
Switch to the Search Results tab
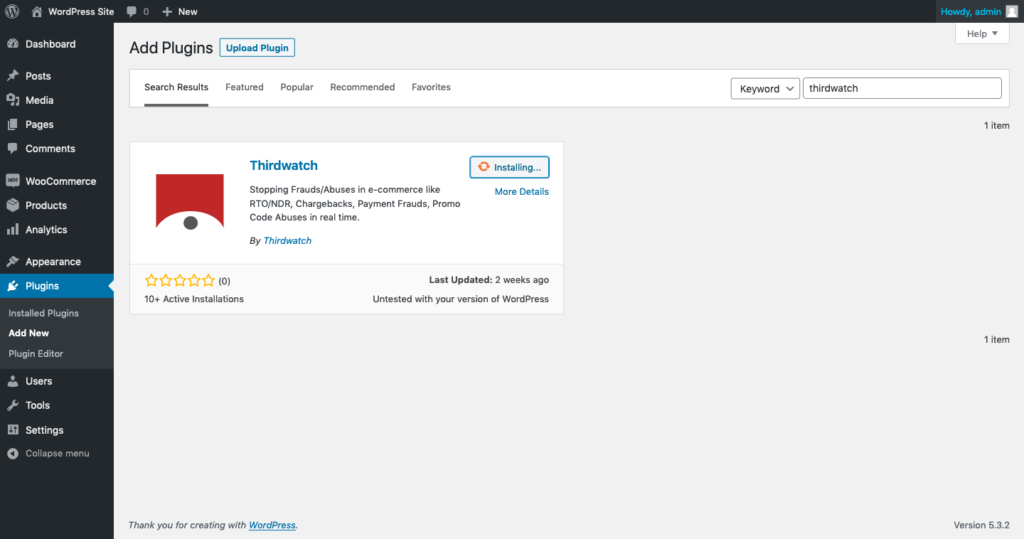(x=176, y=88)
